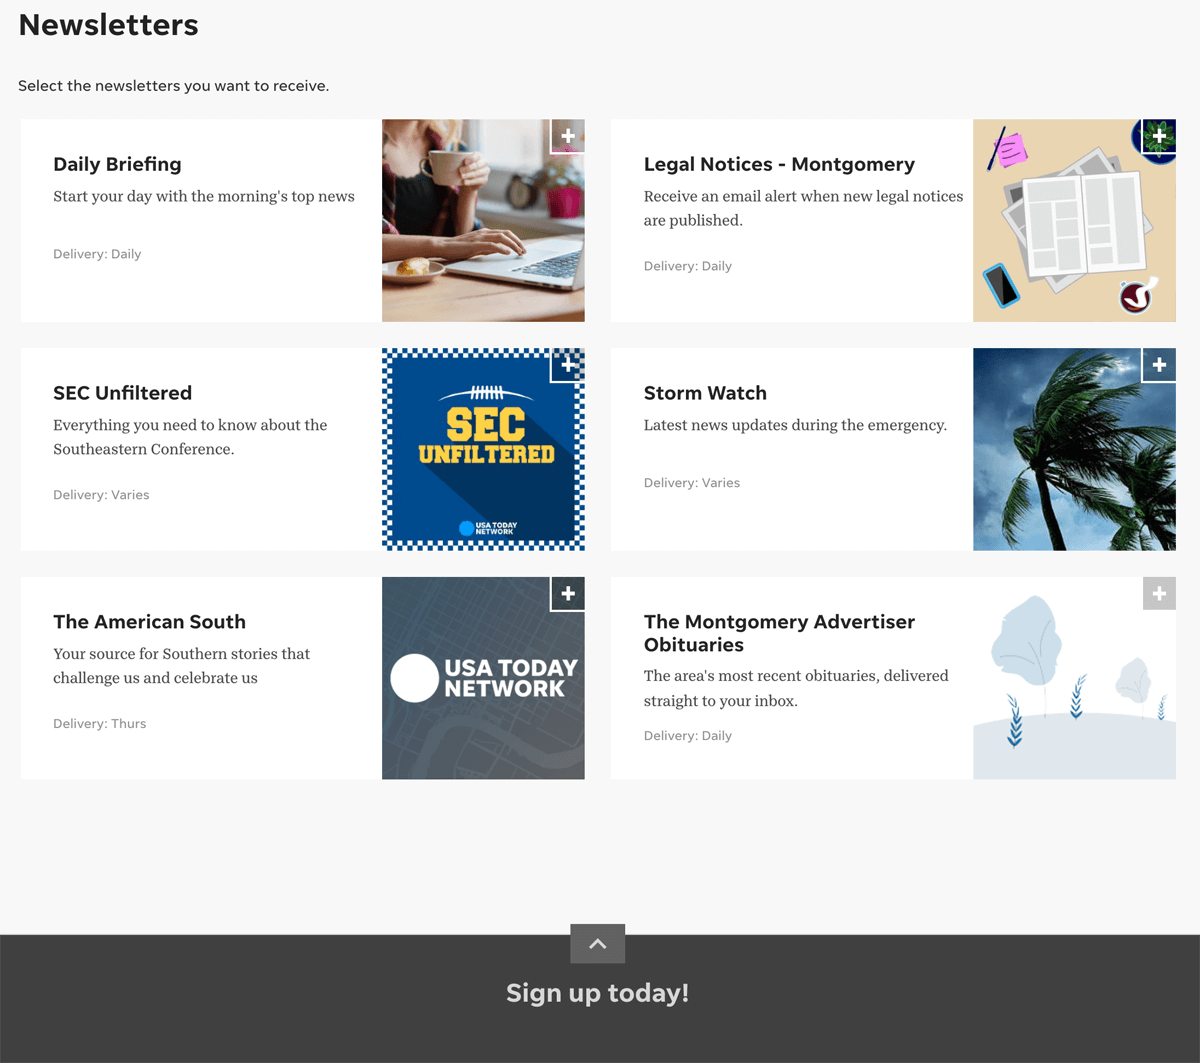Click 'Delivery: Varies' under Storm Watch

coord(692,482)
